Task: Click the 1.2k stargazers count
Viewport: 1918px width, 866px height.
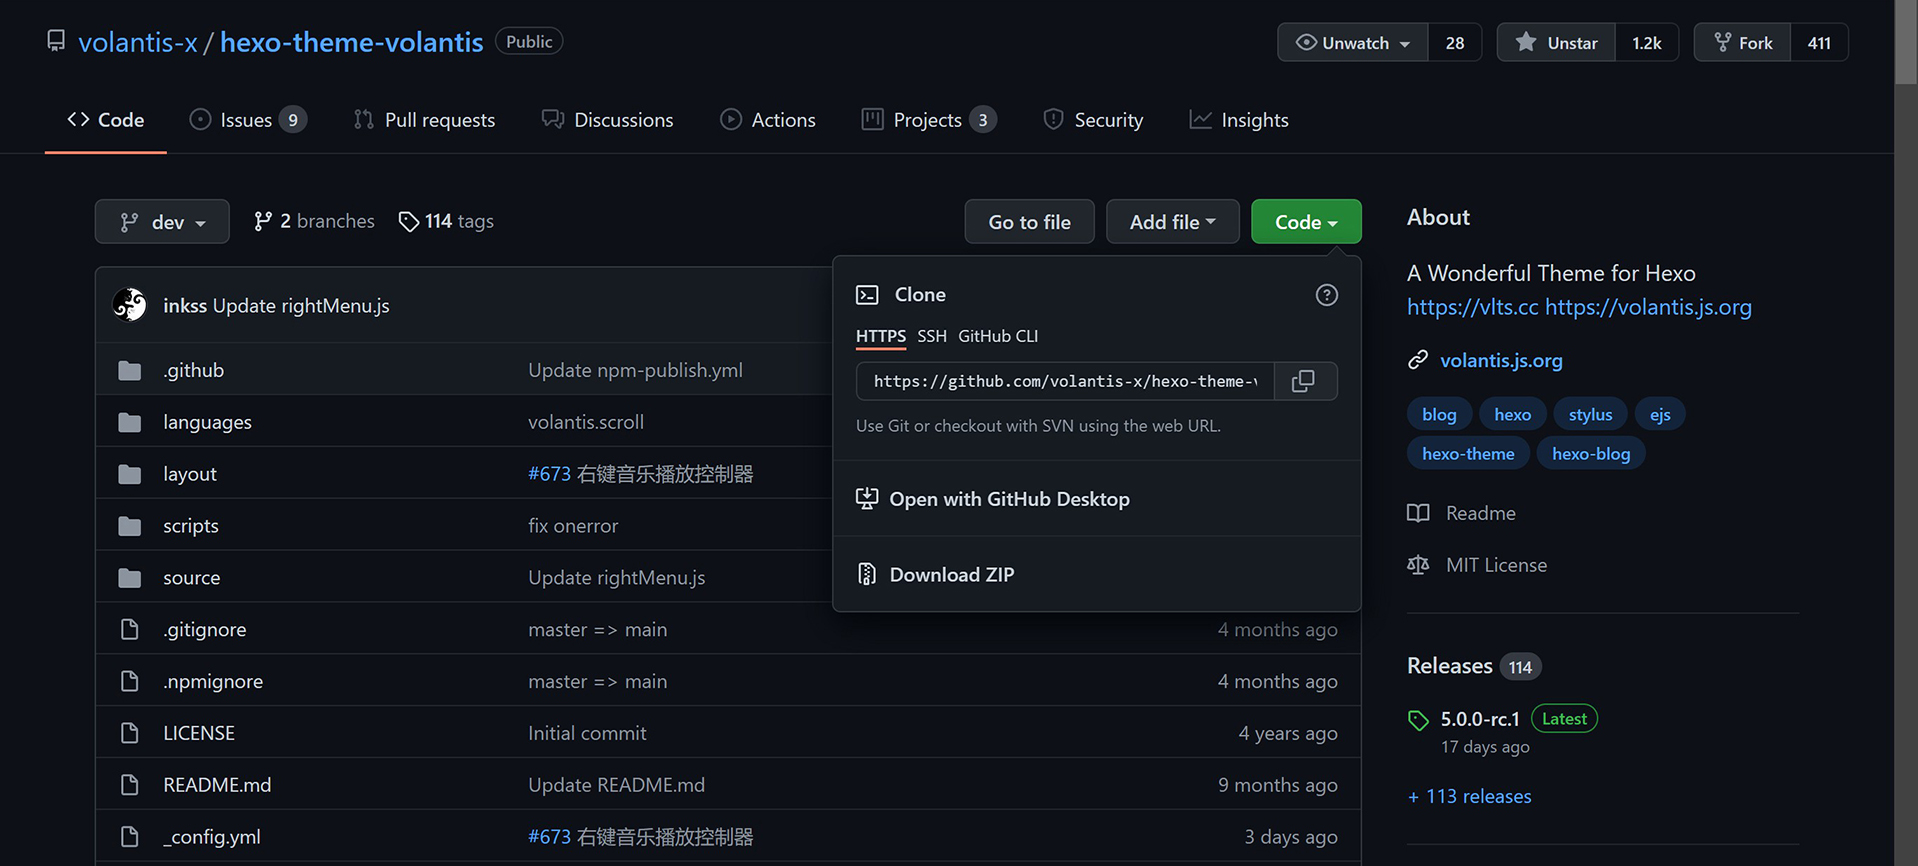Action: click(1646, 42)
